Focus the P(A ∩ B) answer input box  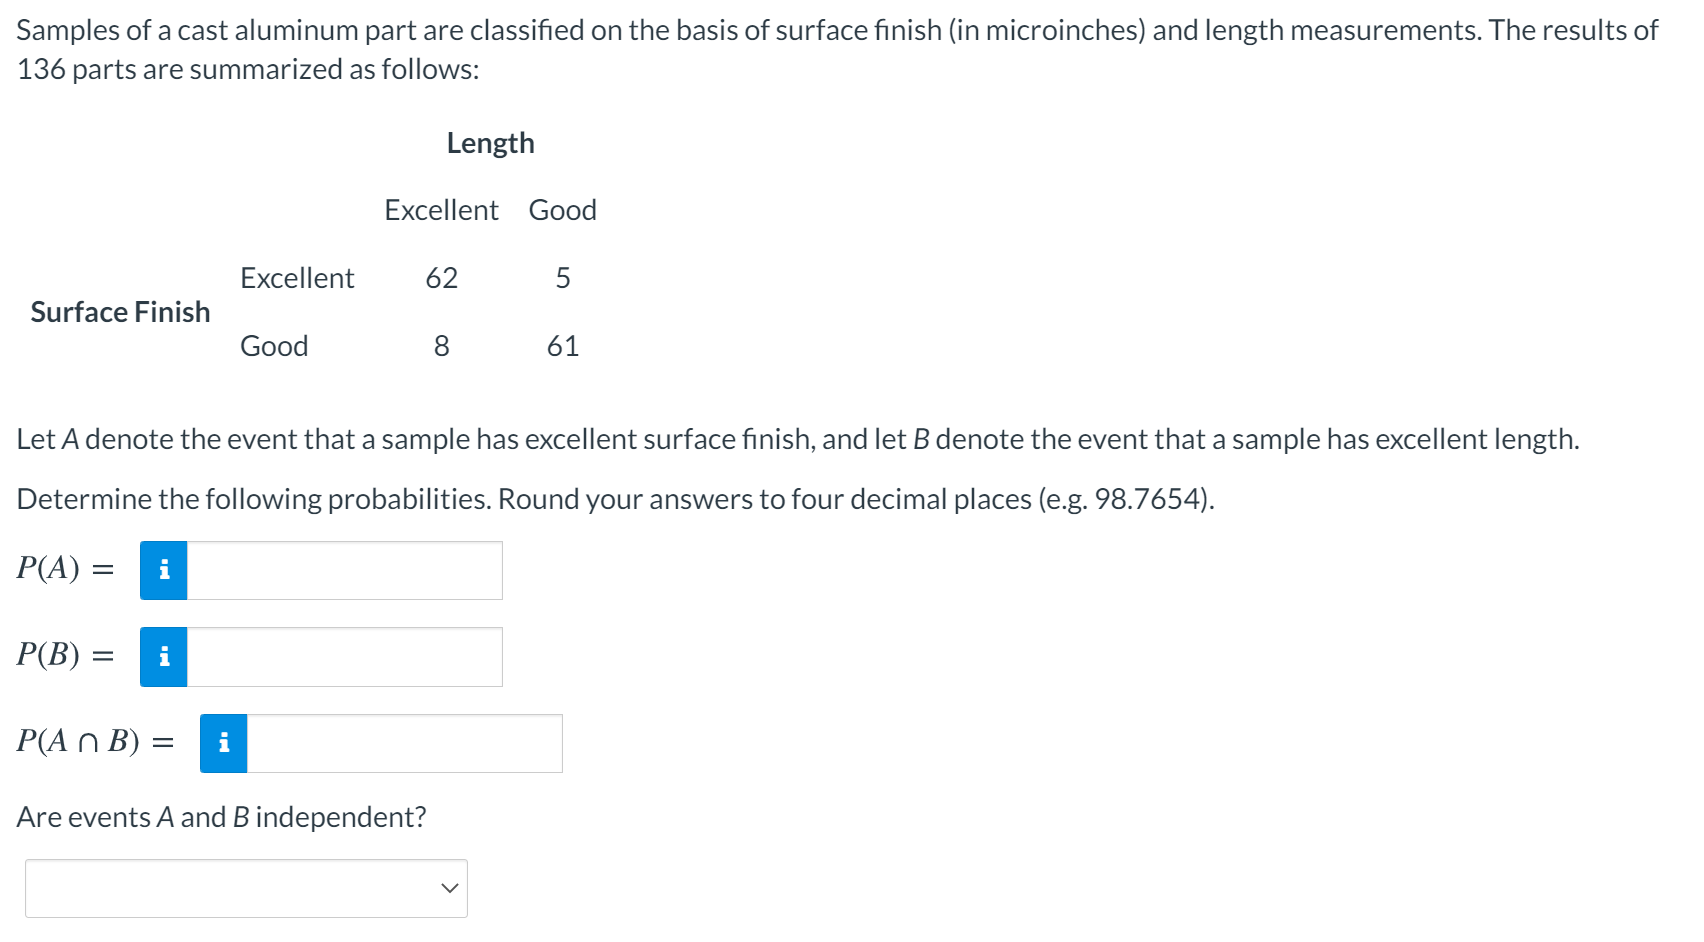click(405, 743)
